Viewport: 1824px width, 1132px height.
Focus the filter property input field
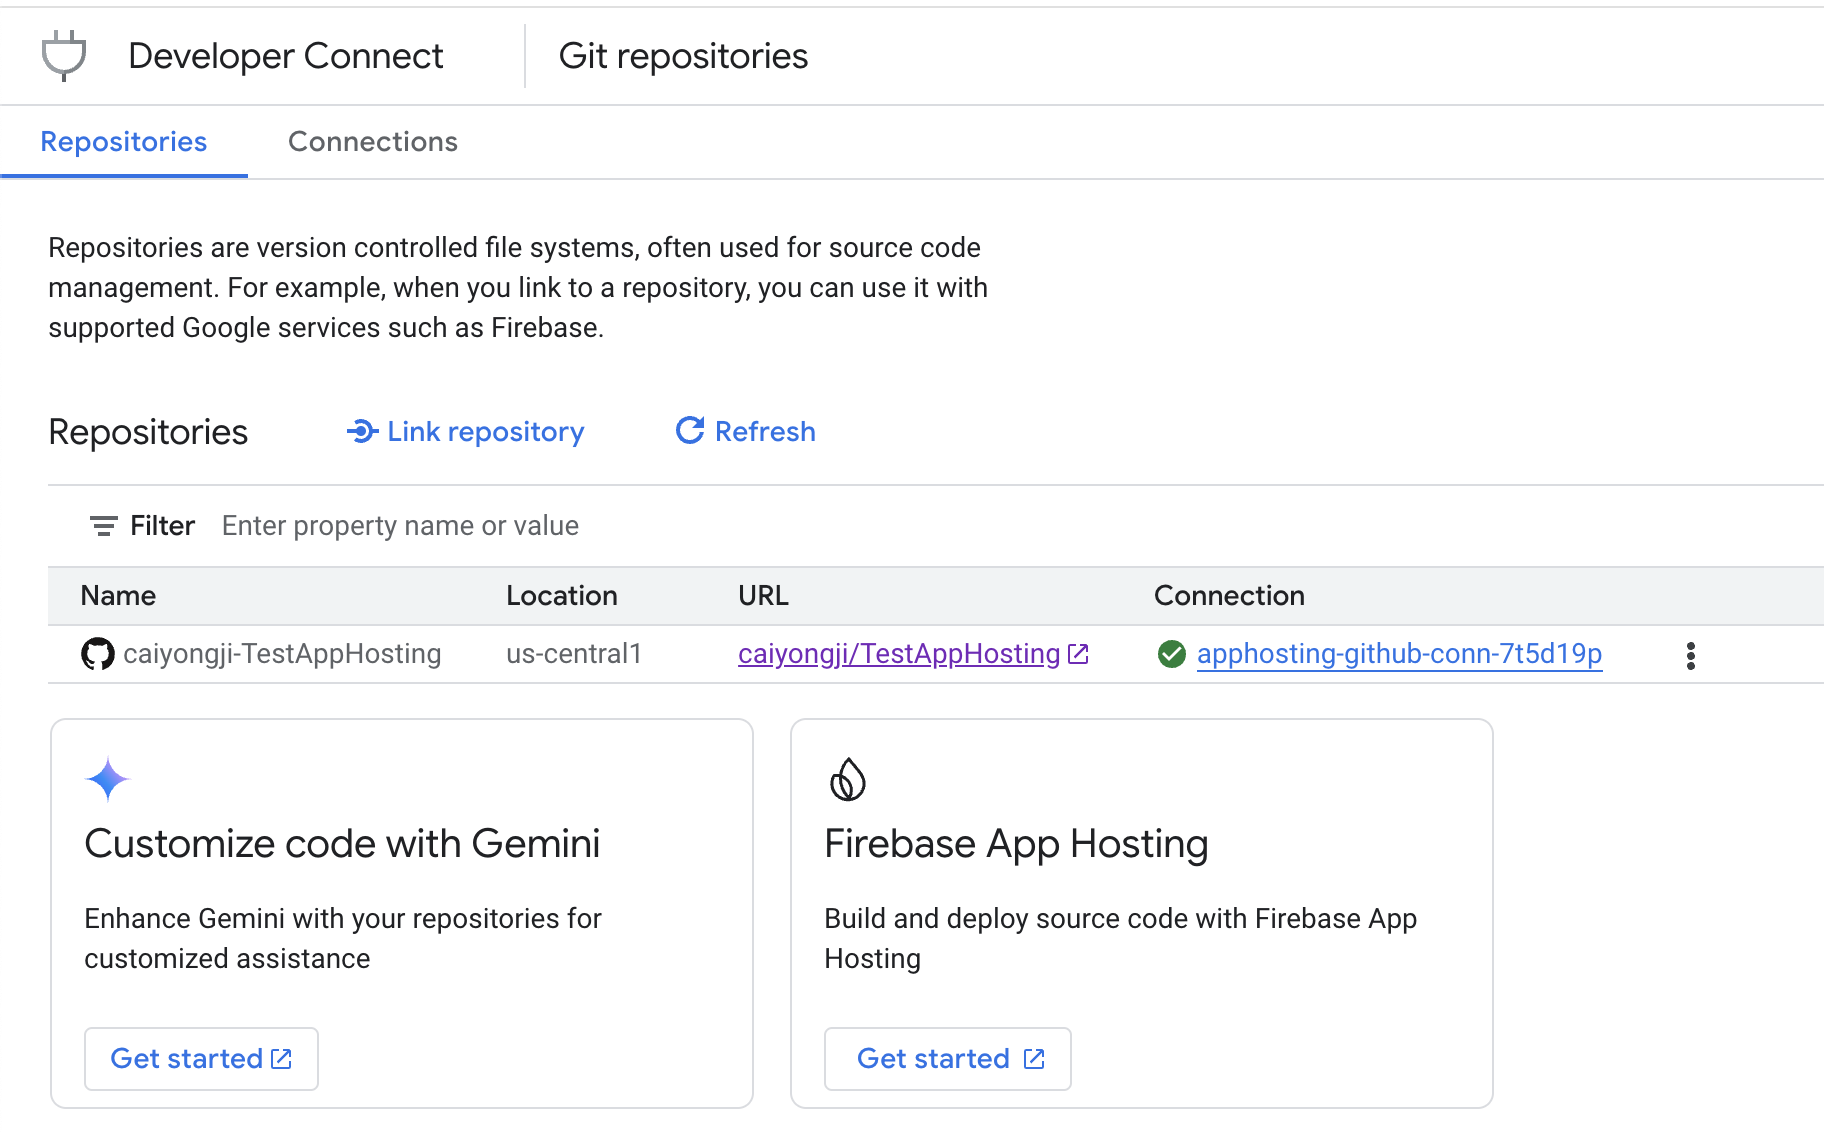coord(400,526)
